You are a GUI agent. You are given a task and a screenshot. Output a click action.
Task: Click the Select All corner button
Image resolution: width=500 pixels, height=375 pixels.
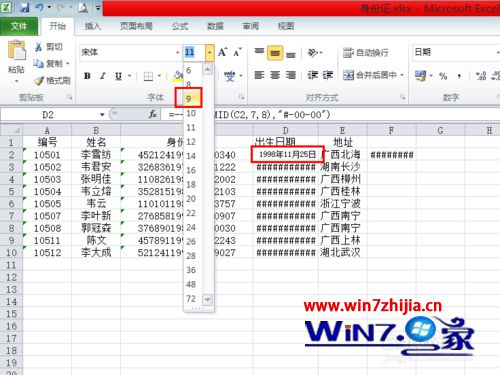pos(11,130)
